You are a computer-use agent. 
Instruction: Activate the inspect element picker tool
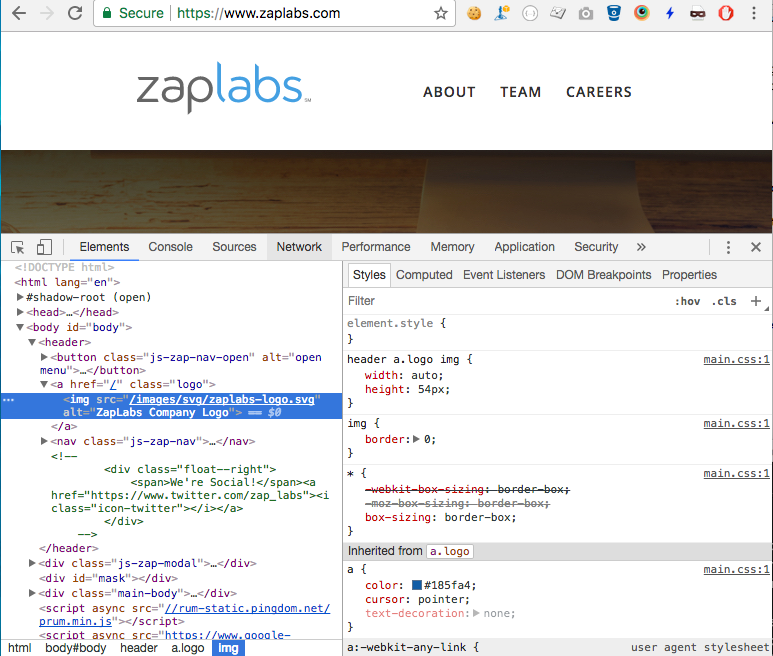tap(18, 247)
